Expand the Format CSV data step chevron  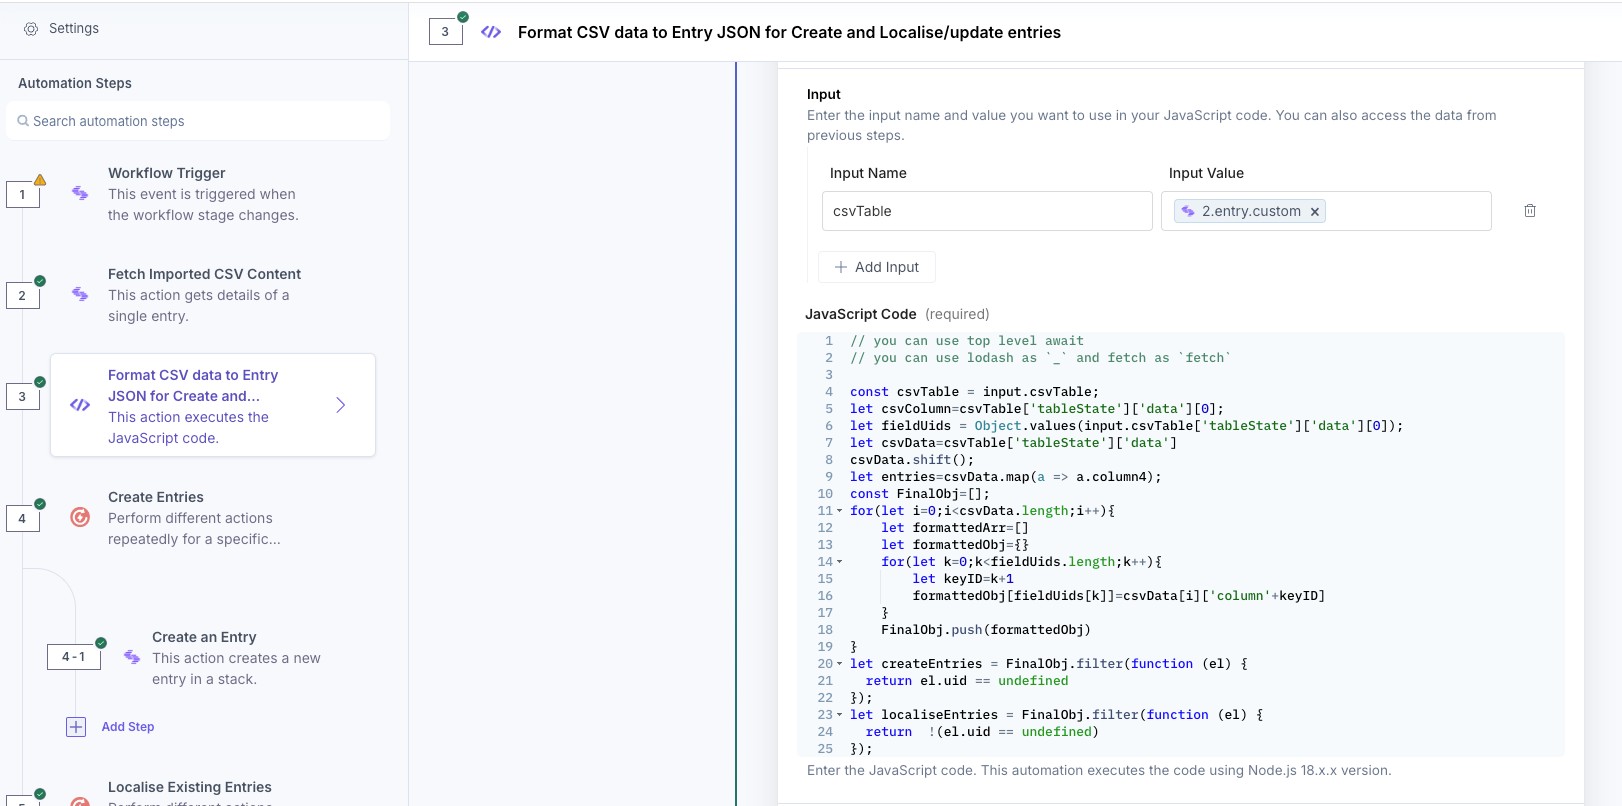341,405
